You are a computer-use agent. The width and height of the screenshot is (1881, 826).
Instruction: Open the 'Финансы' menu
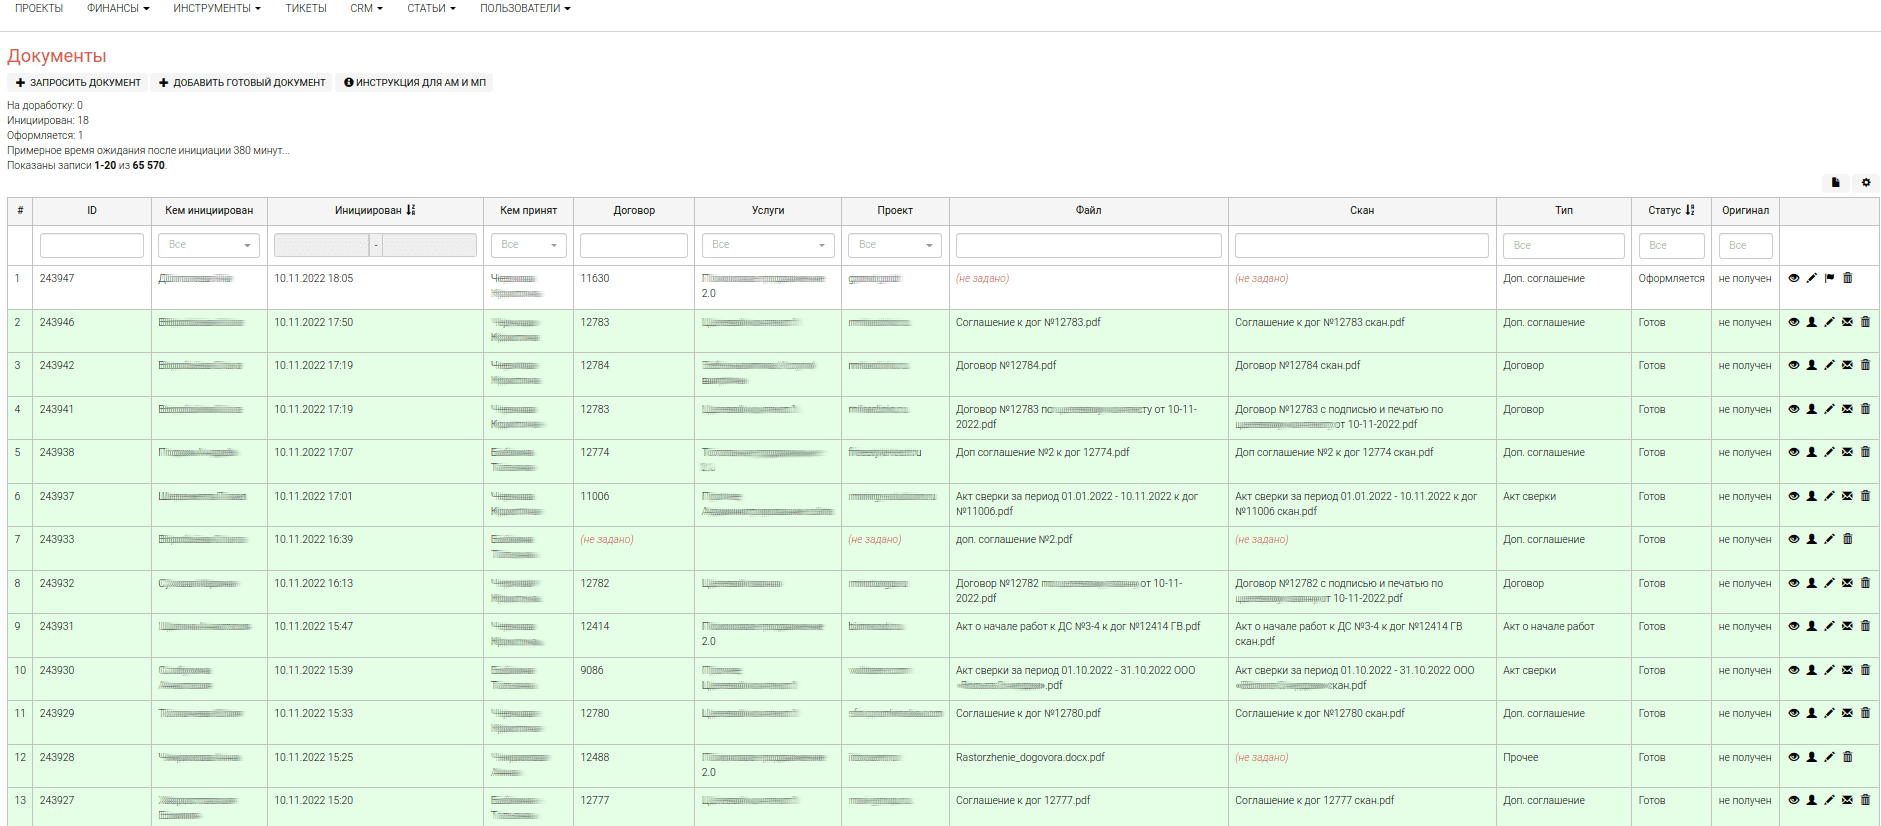(118, 8)
